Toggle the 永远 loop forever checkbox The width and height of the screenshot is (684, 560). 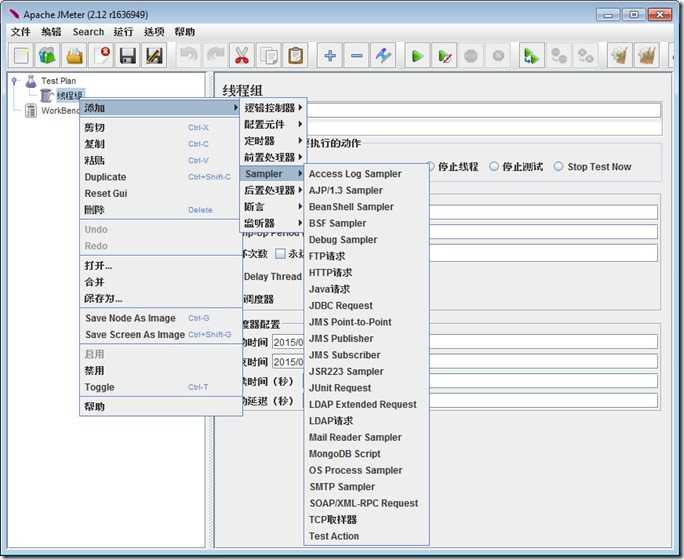[x=280, y=253]
